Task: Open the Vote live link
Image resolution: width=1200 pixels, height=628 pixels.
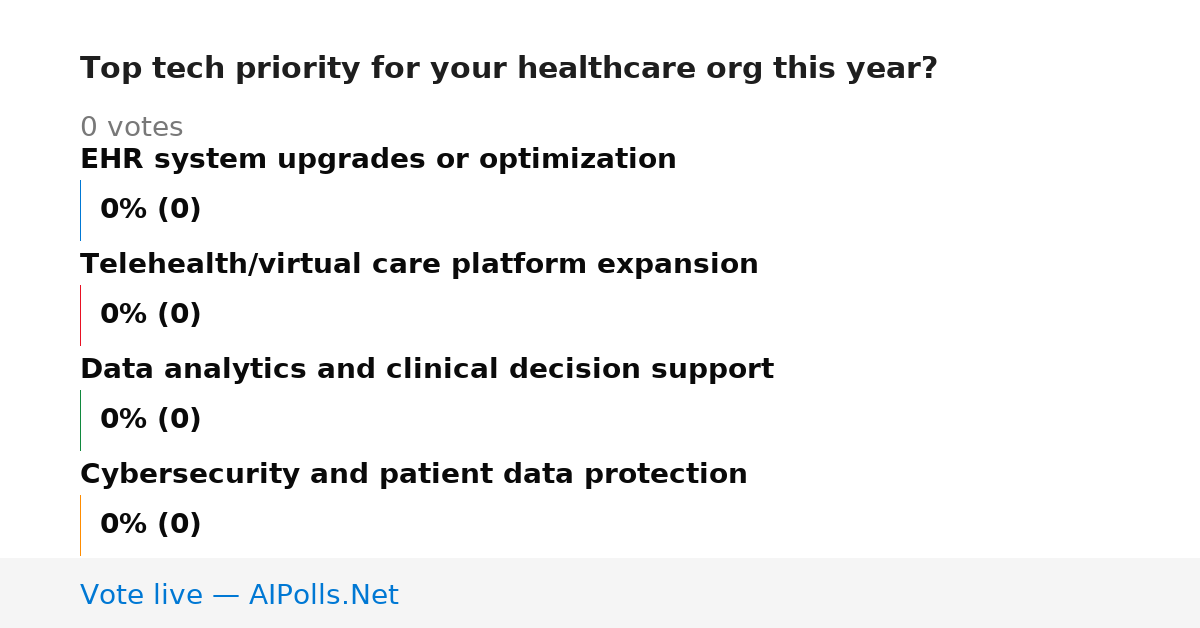Action: [239, 596]
